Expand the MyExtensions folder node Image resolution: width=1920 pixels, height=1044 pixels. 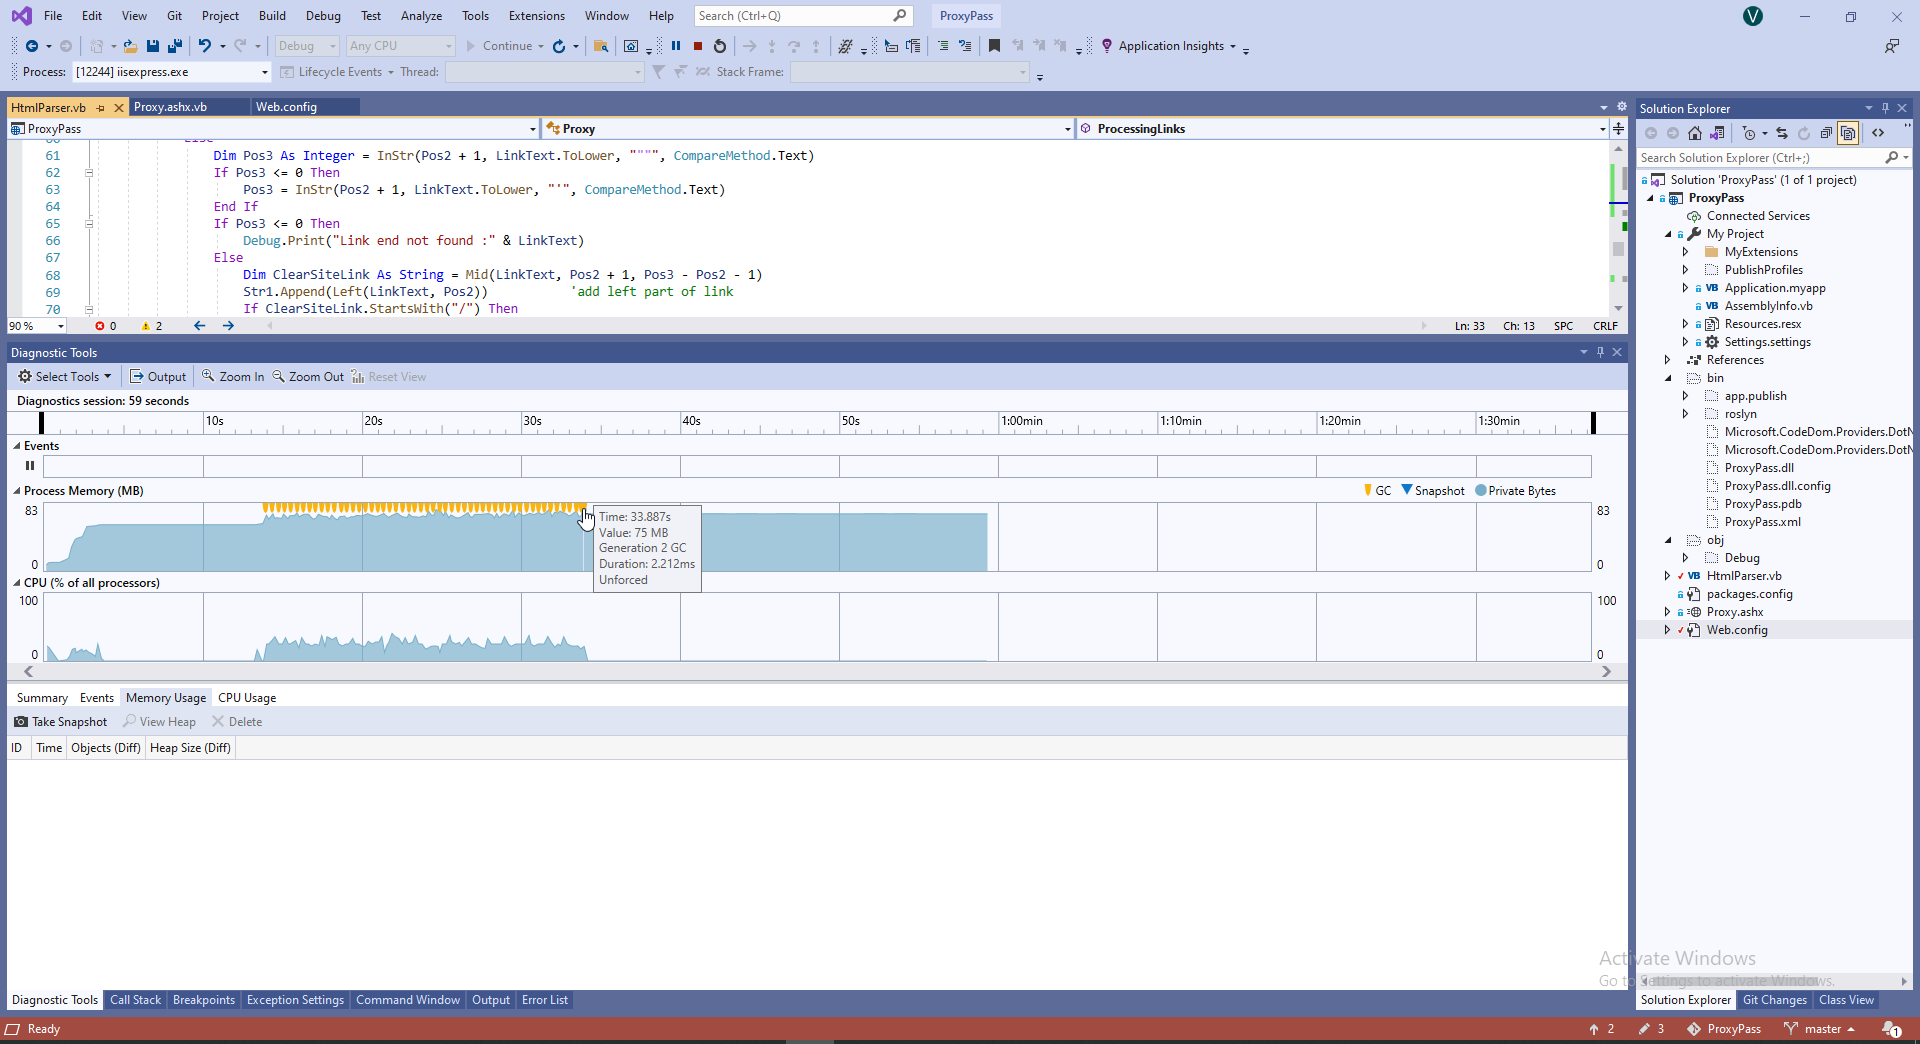coord(1685,252)
